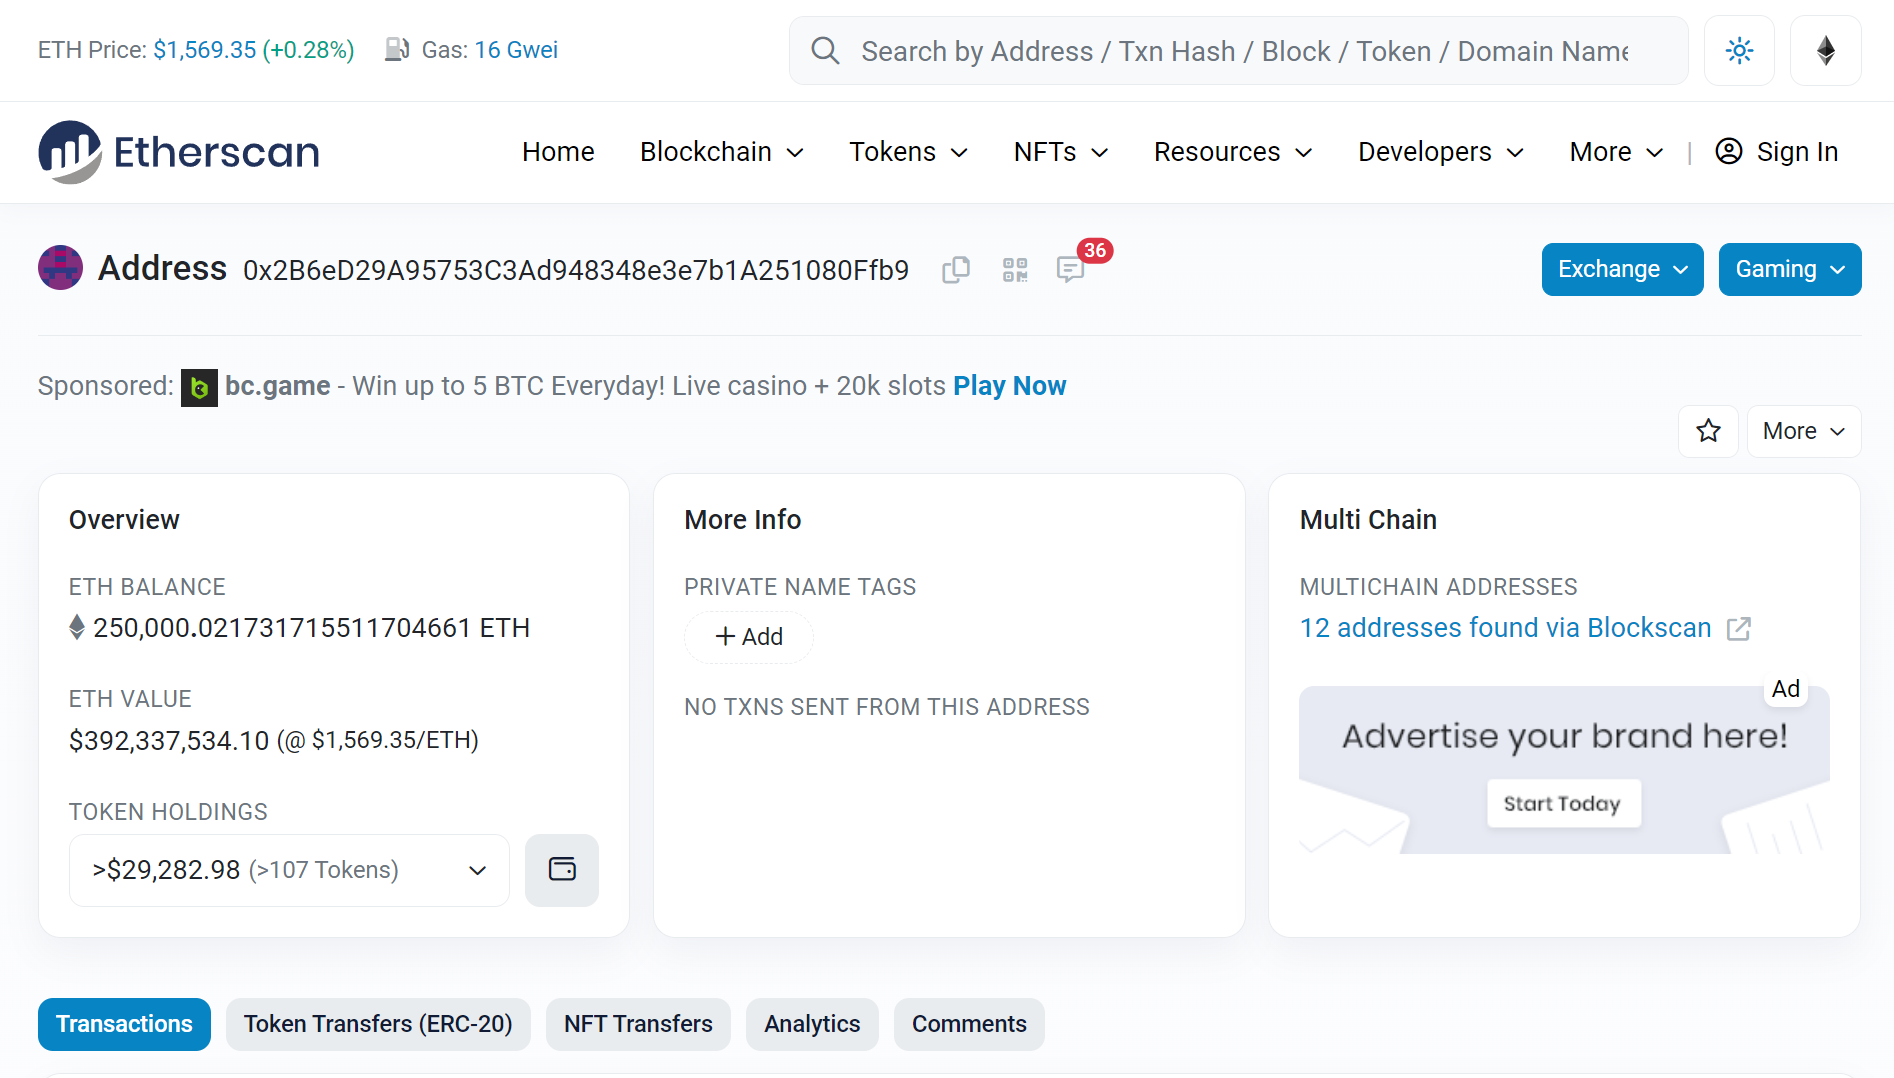Image resolution: width=1894 pixels, height=1078 pixels.
Task: Open the Gaming dropdown button
Action: (x=1790, y=269)
